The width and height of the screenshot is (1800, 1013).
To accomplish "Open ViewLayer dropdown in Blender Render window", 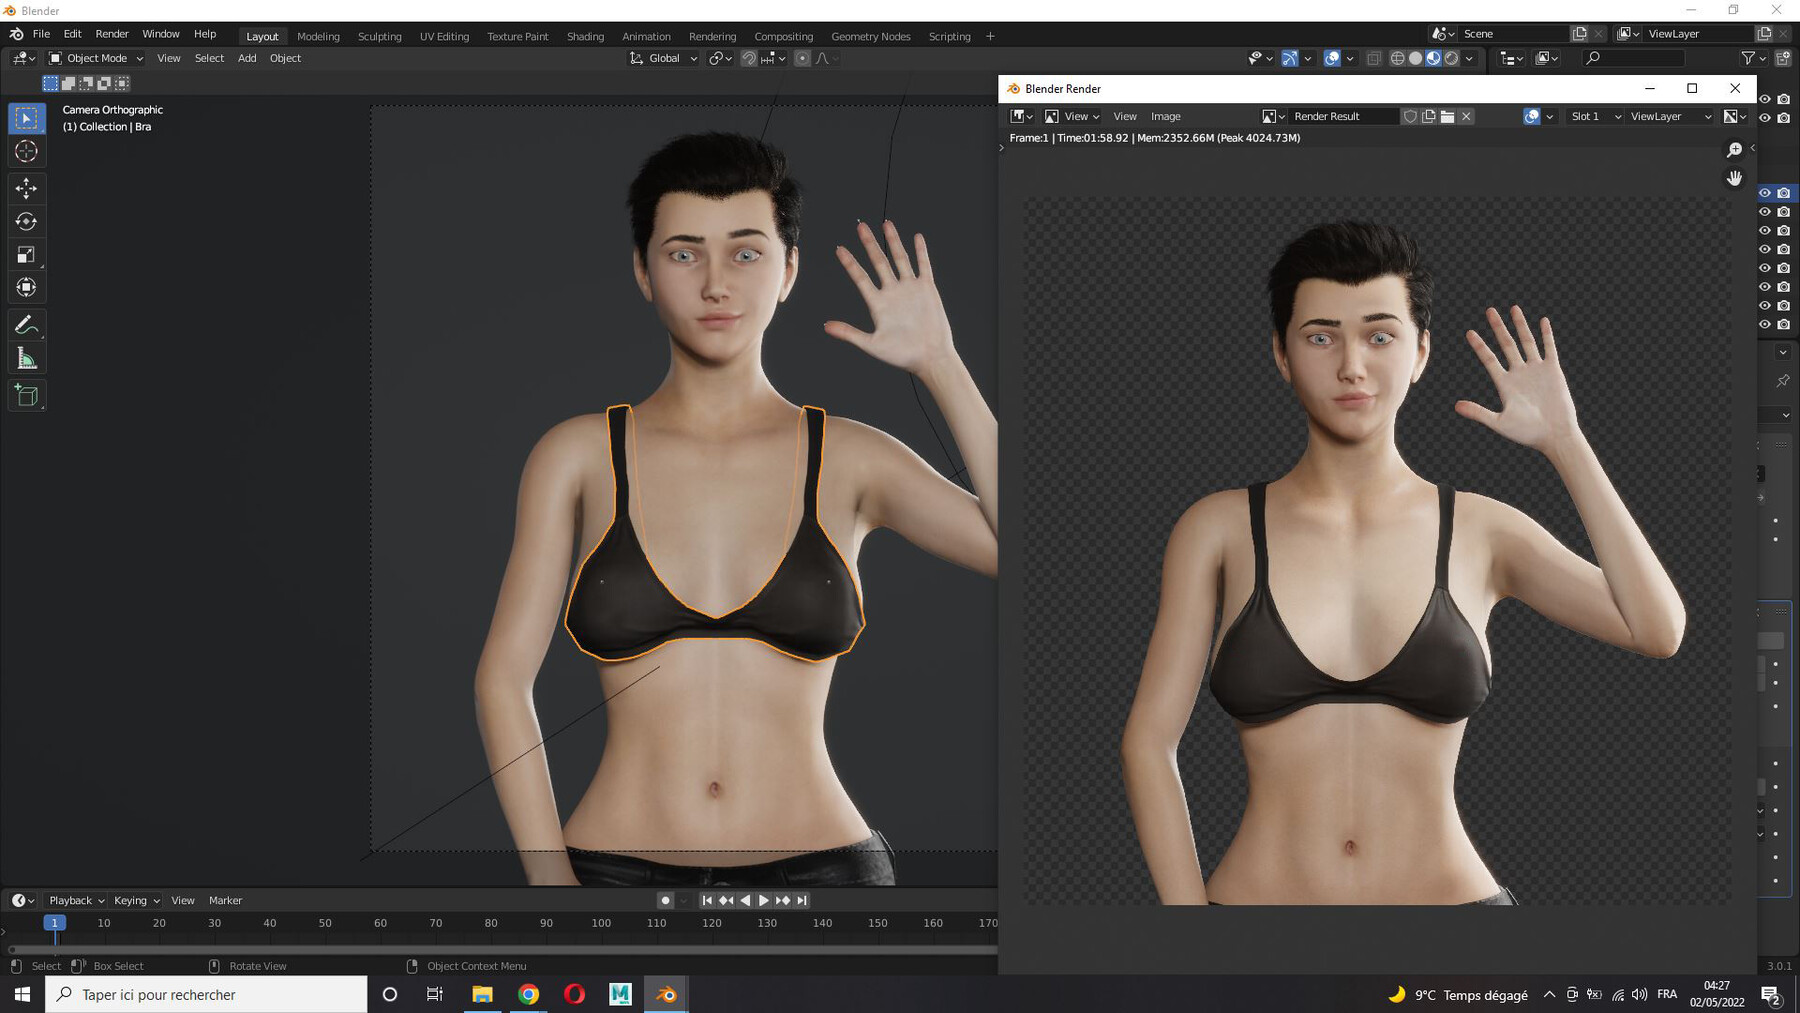I will click(x=1669, y=116).
